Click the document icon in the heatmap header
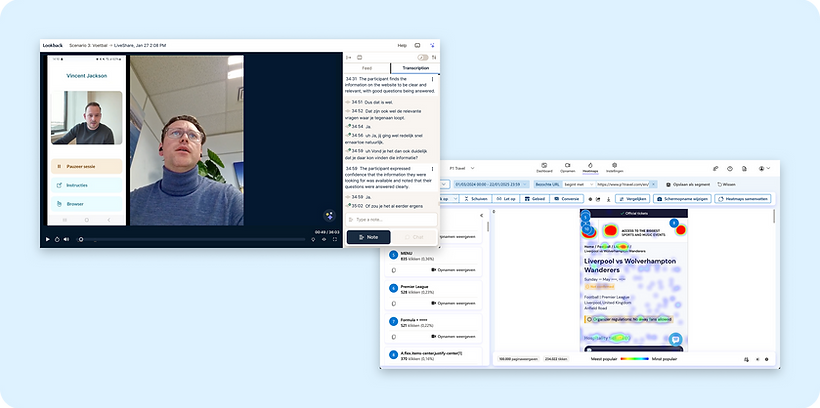 pos(744,168)
